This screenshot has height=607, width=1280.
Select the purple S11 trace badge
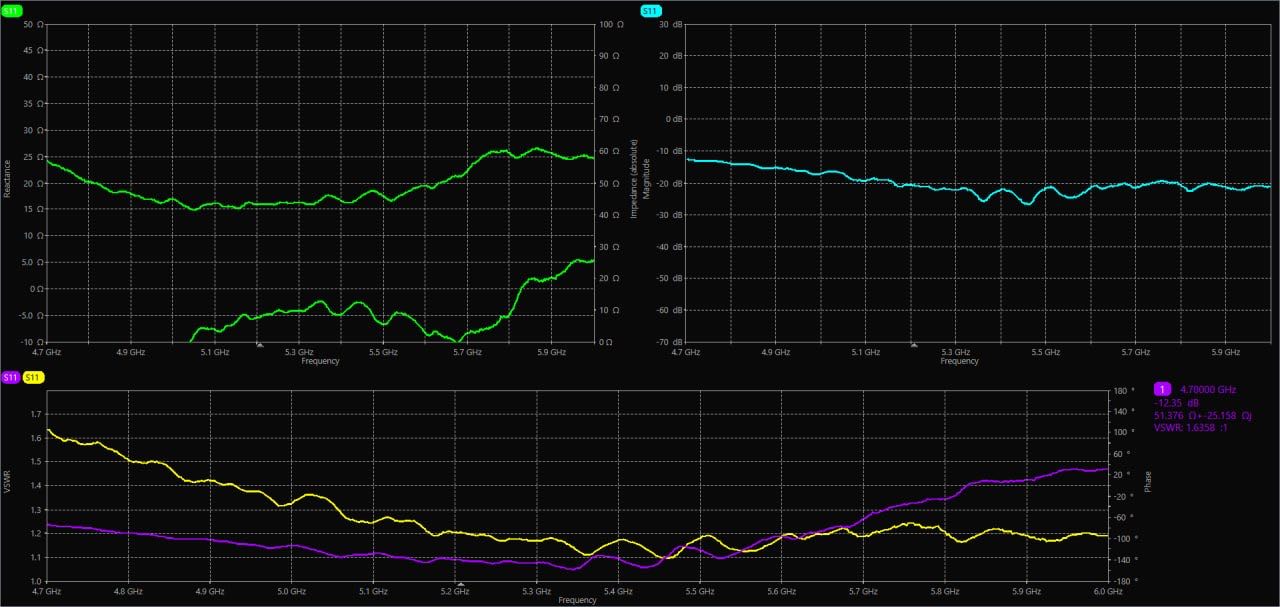[x=10, y=377]
